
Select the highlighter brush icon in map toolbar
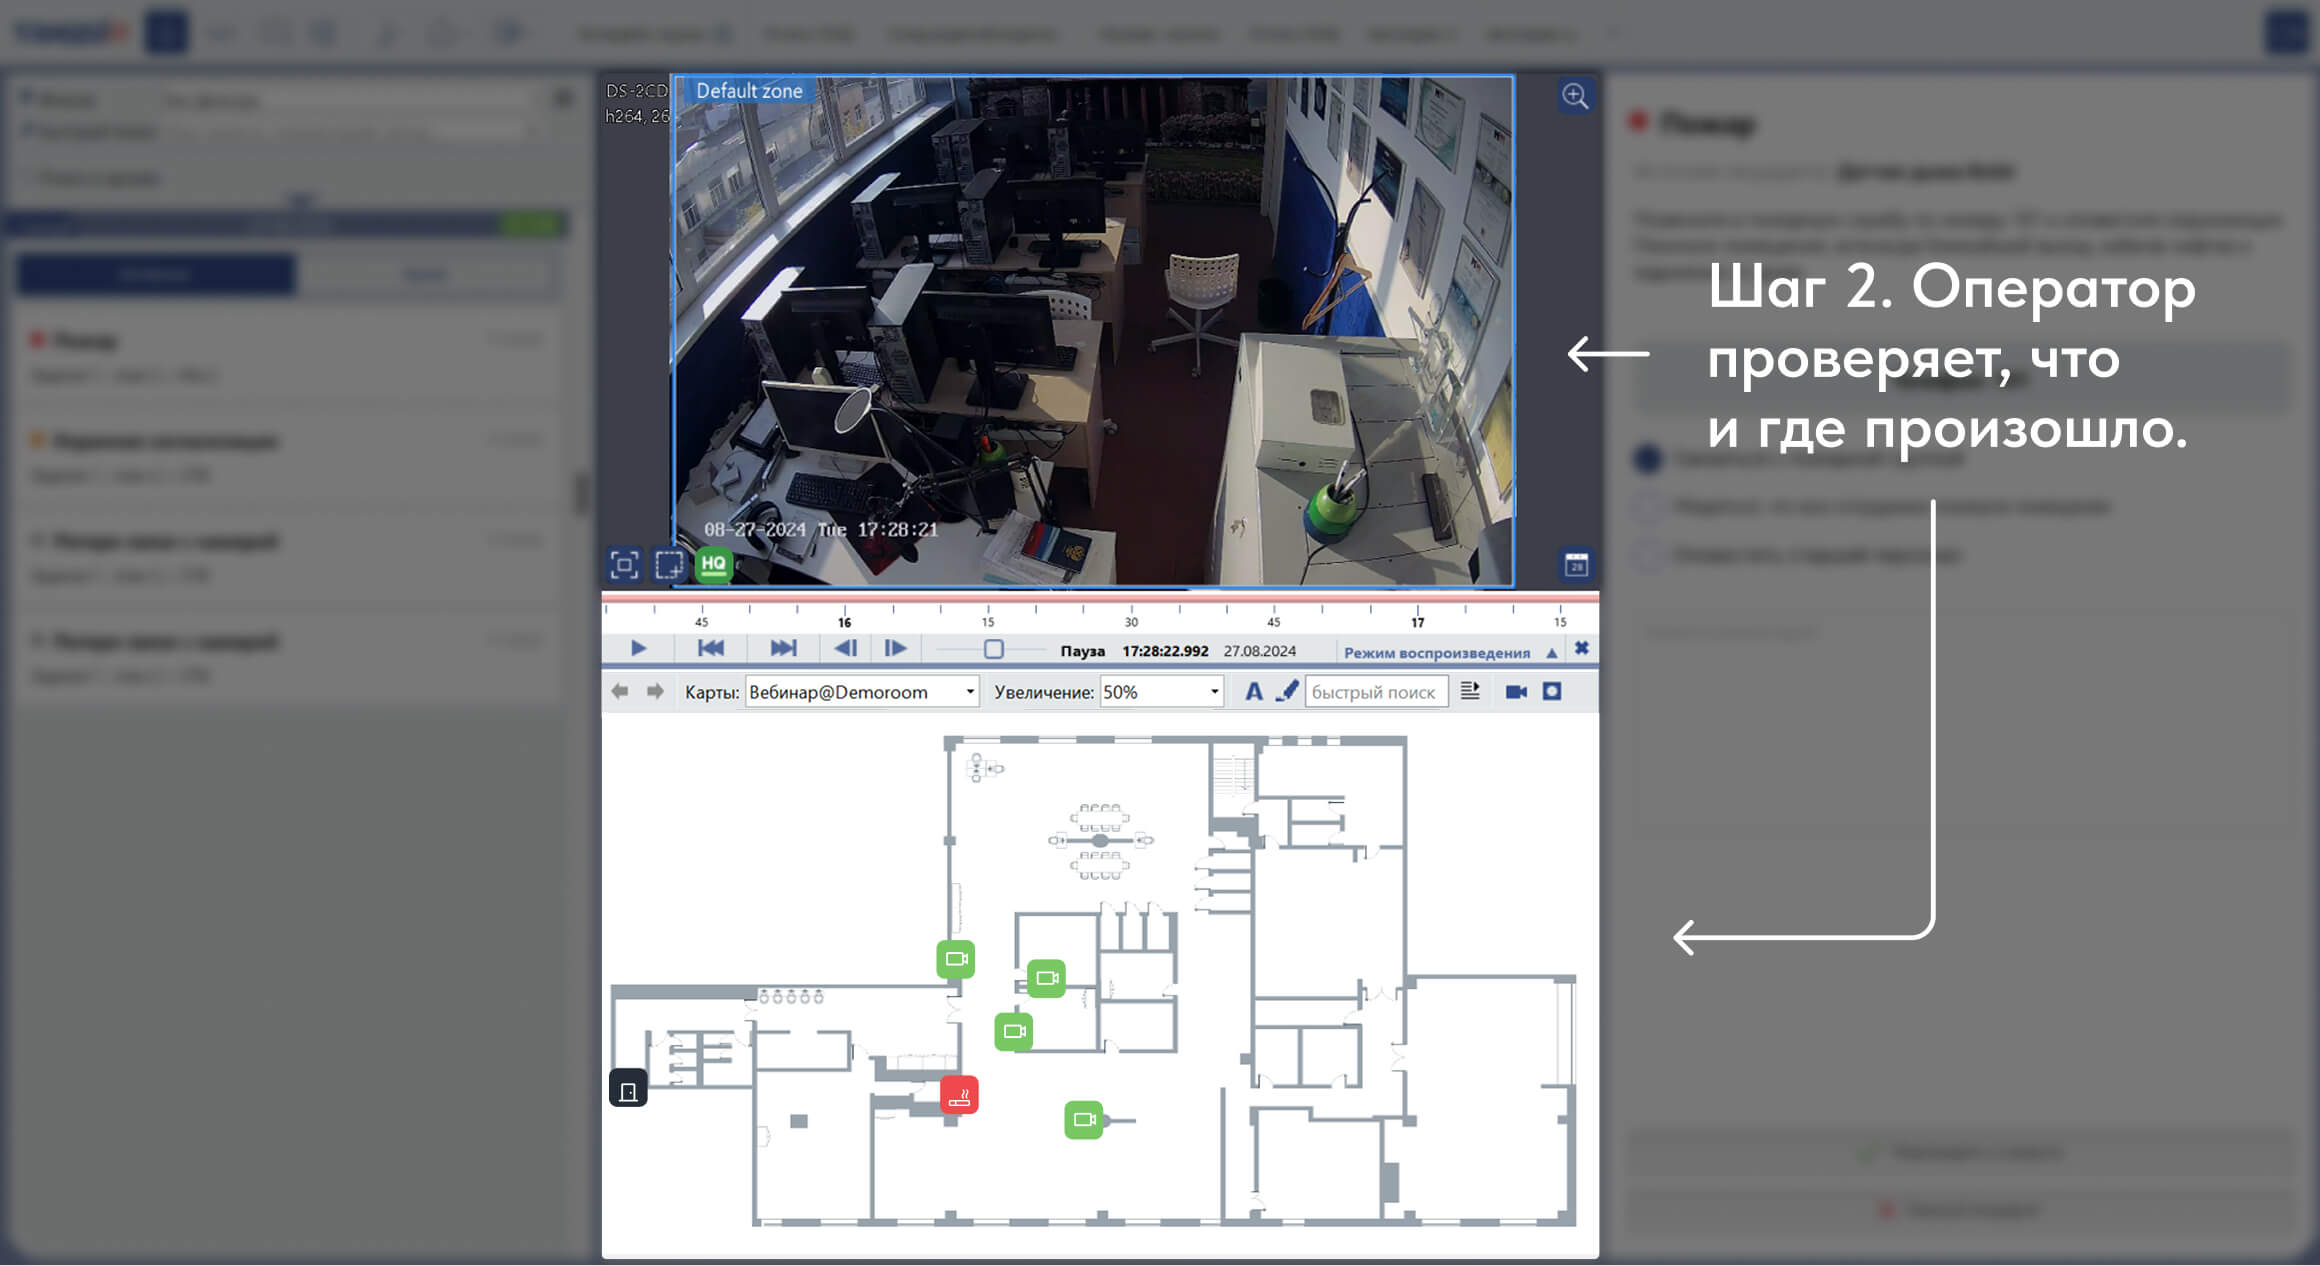(x=1287, y=692)
